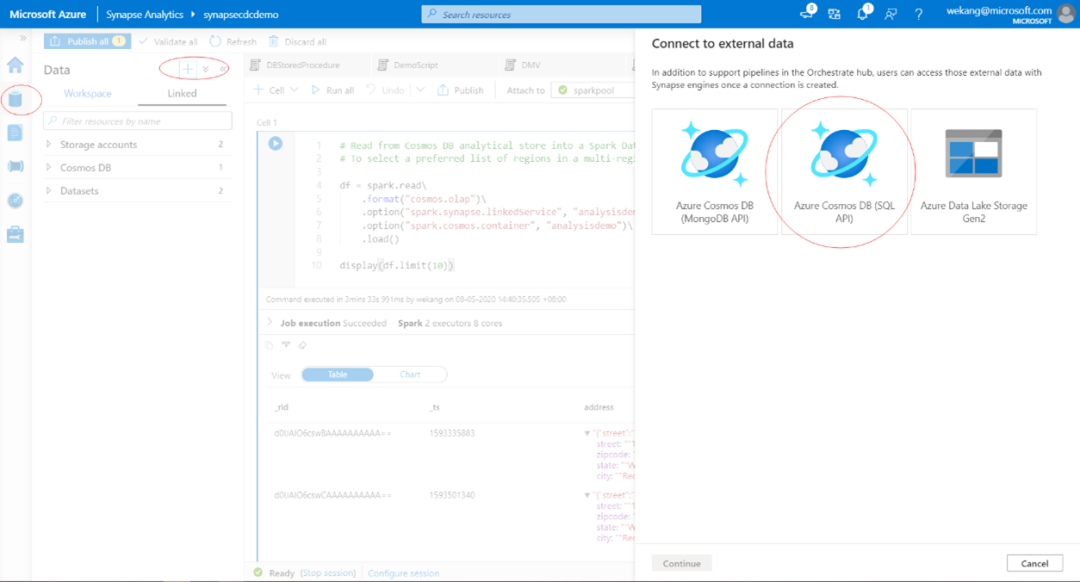Open the Orchestrate hub pipeline icon

(15, 166)
